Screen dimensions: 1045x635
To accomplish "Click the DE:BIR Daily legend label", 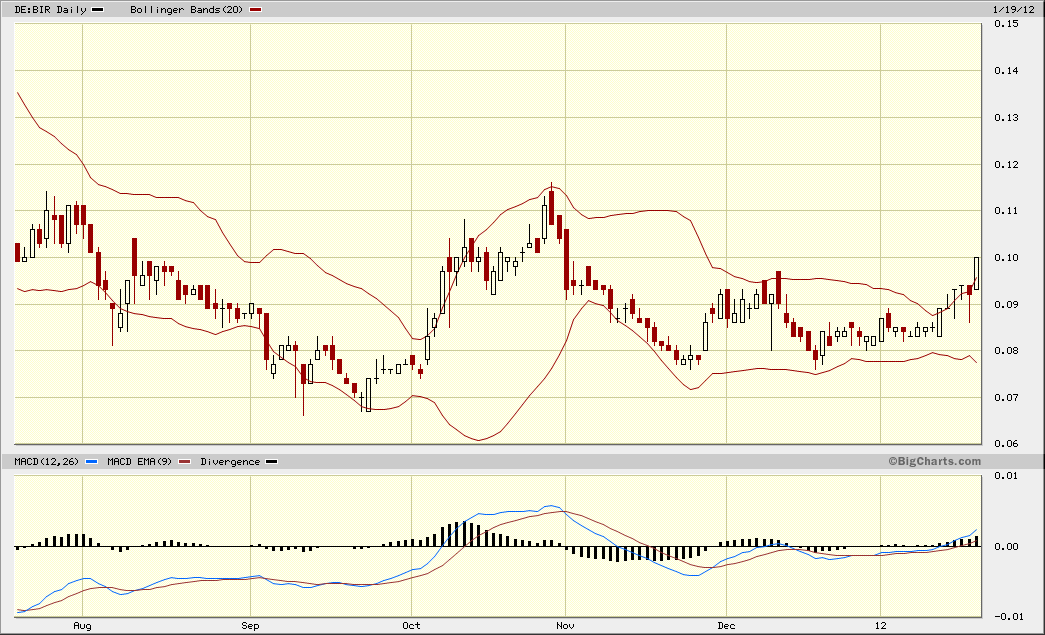I will [51, 9].
